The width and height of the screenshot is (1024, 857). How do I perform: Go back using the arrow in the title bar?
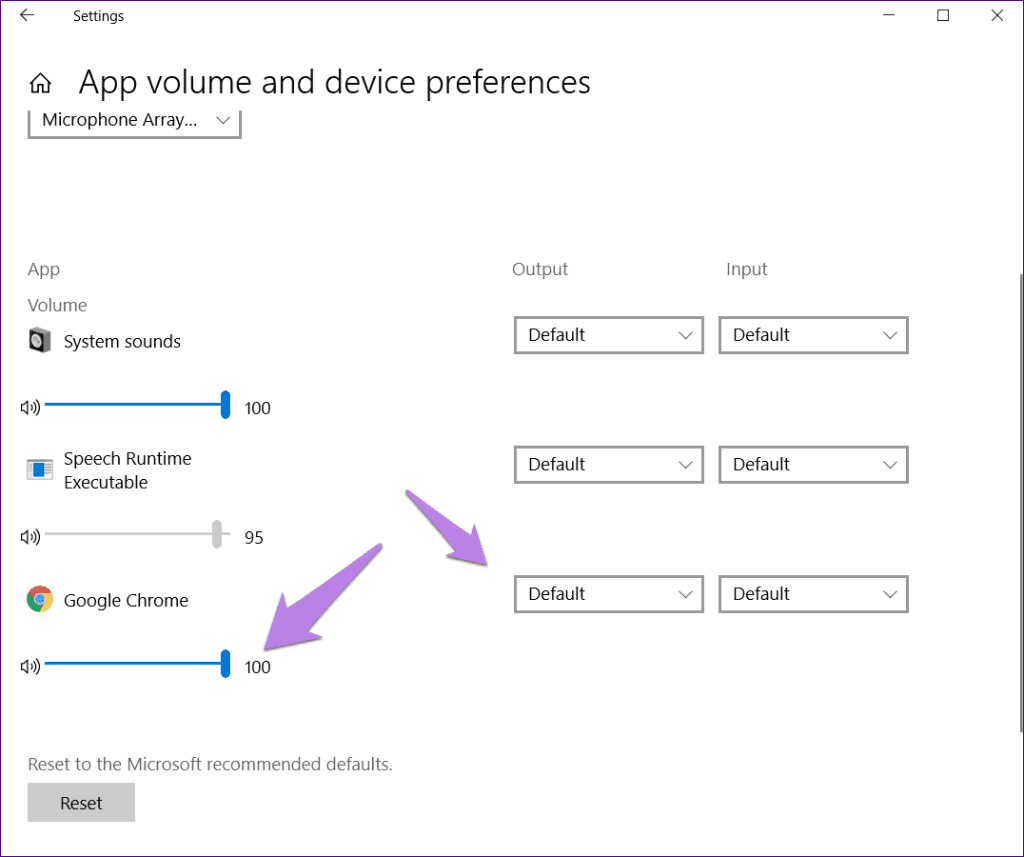click(28, 15)
